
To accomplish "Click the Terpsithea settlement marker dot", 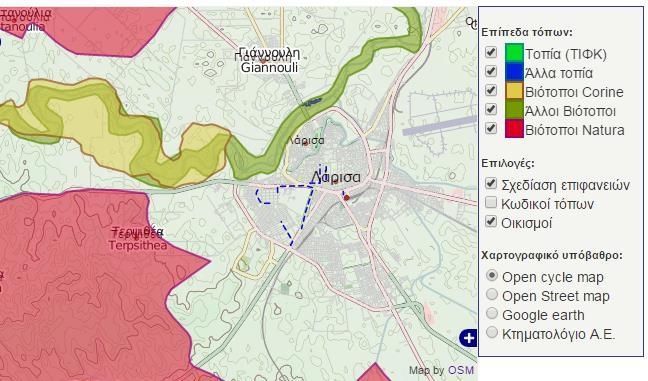I will pos(136,237).
